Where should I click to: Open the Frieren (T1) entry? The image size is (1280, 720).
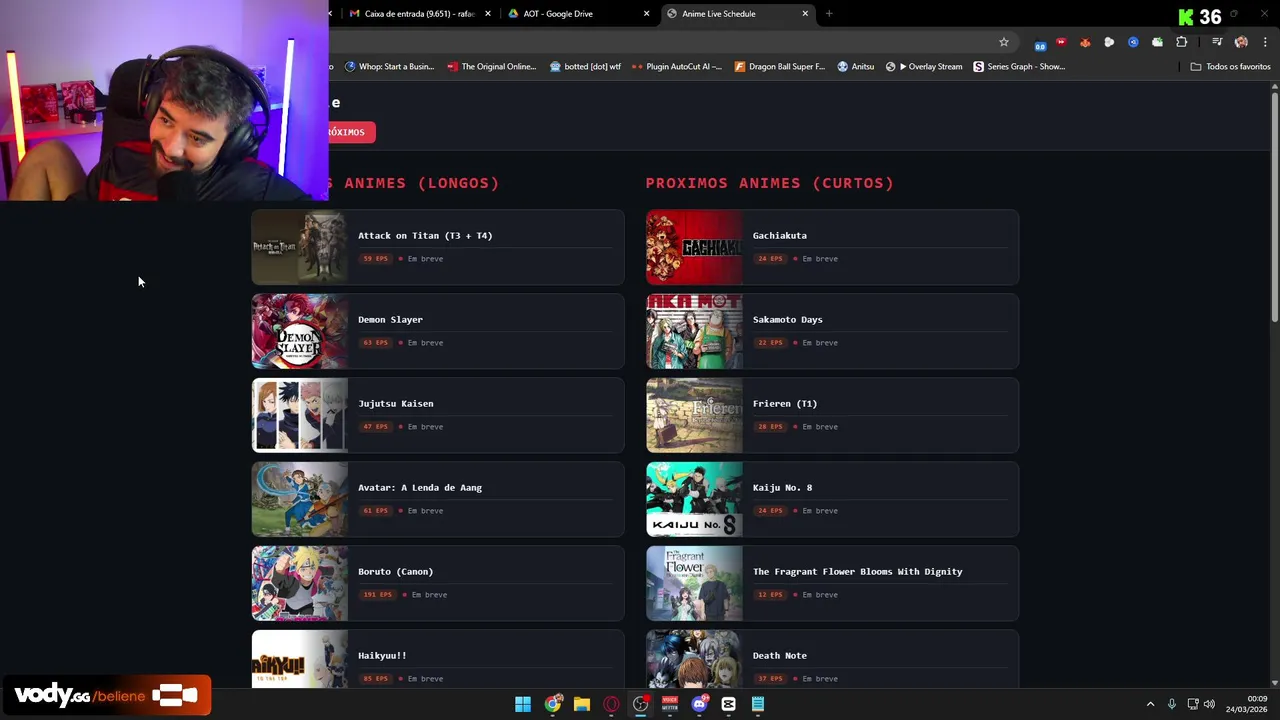[832, 416]
